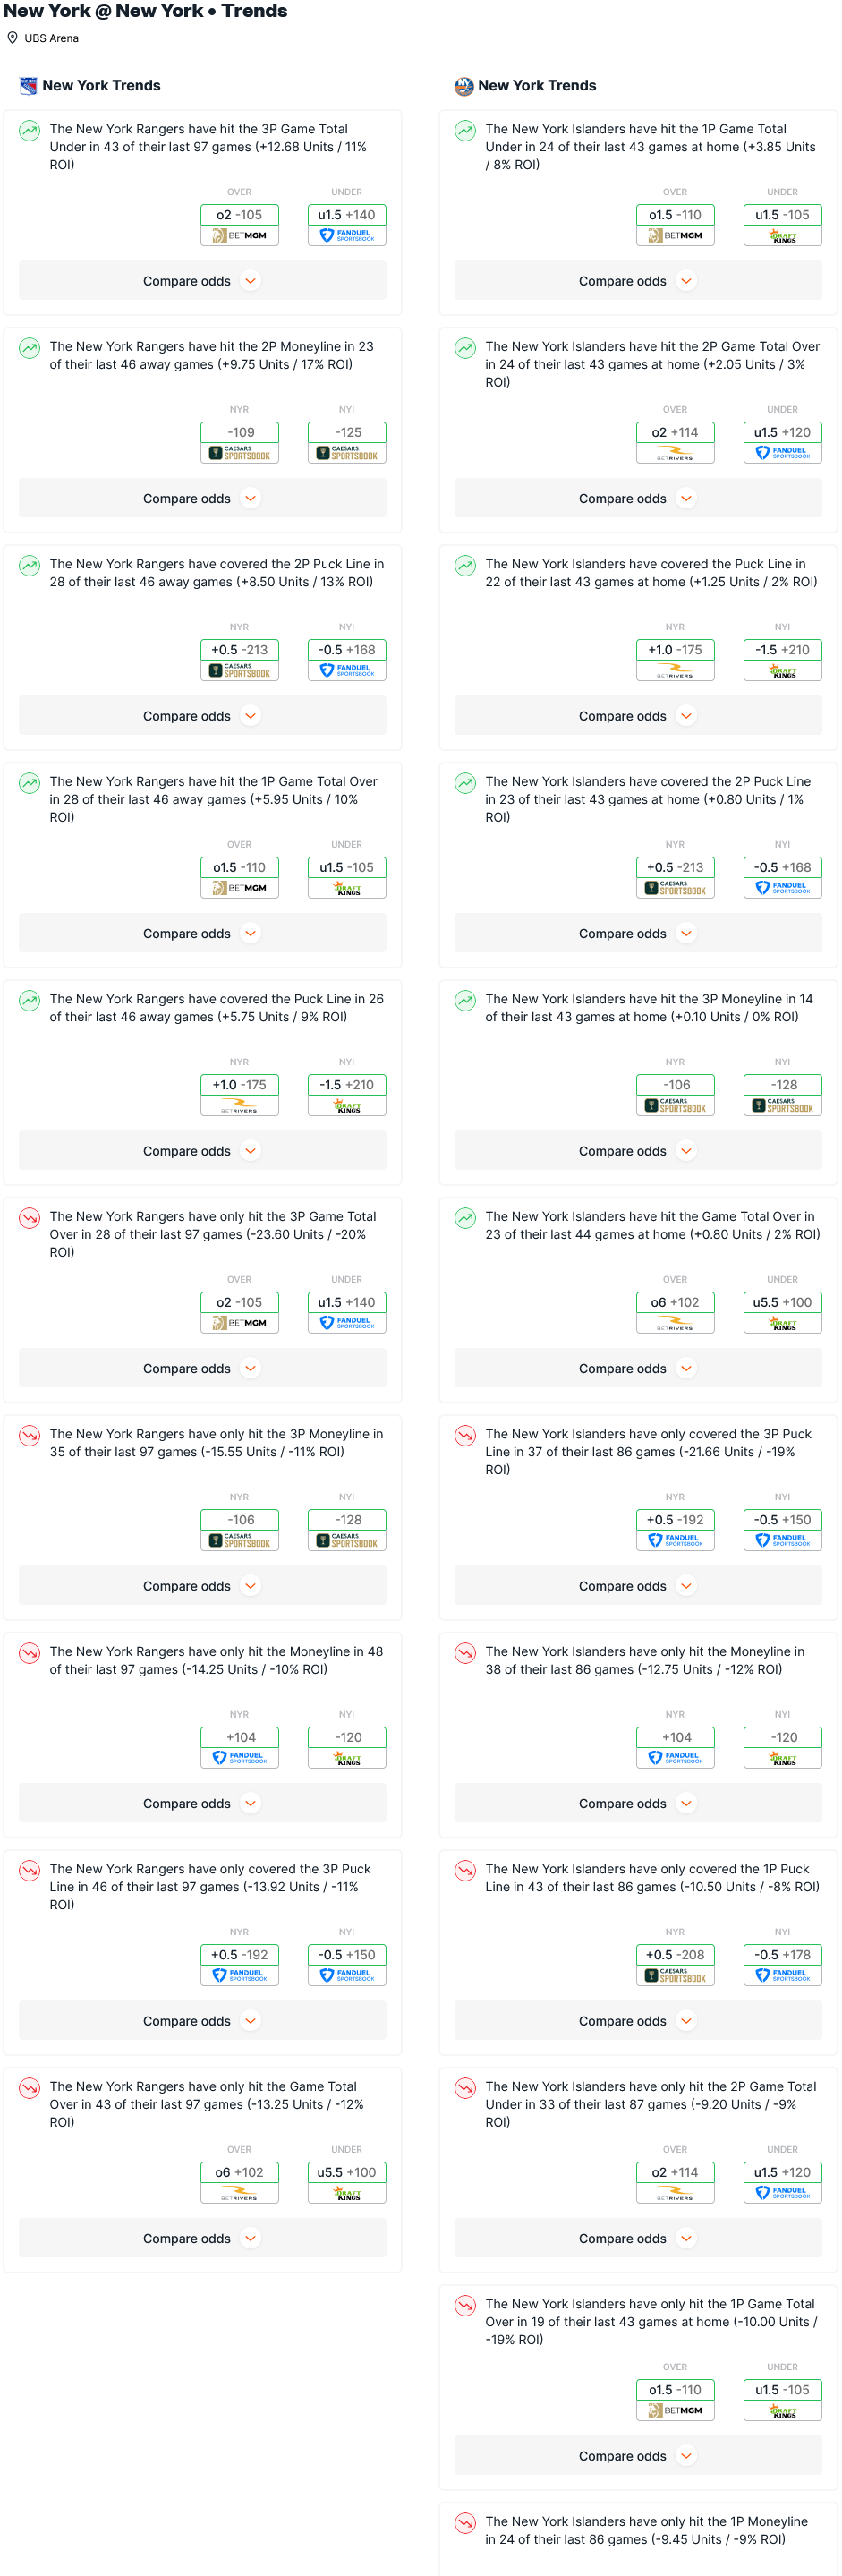Choose the o6 +102 BetRivers odds in Islanders Game Total Over card
Viewport: 842px width, 2576px height.
pos(675,1311)
